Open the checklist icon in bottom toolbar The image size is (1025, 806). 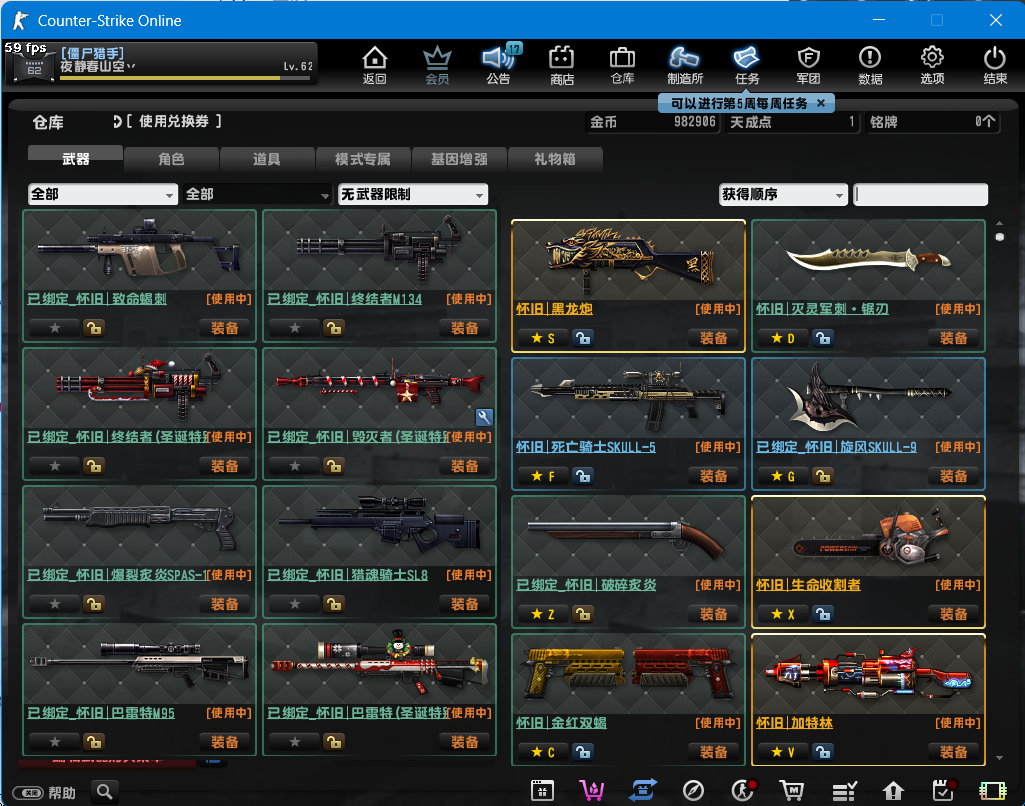point(844,791)
